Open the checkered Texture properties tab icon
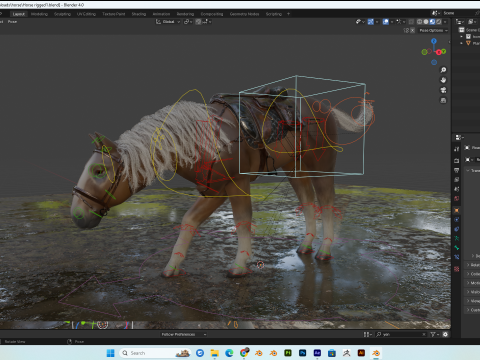This screenshot has width=480, height=360. coord(457,269)
